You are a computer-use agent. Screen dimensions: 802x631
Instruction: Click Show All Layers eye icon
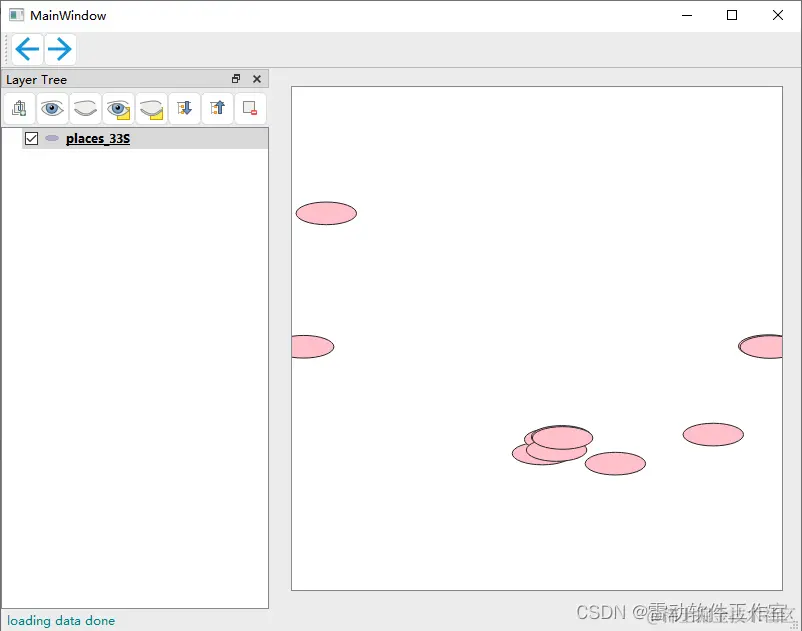52,108
